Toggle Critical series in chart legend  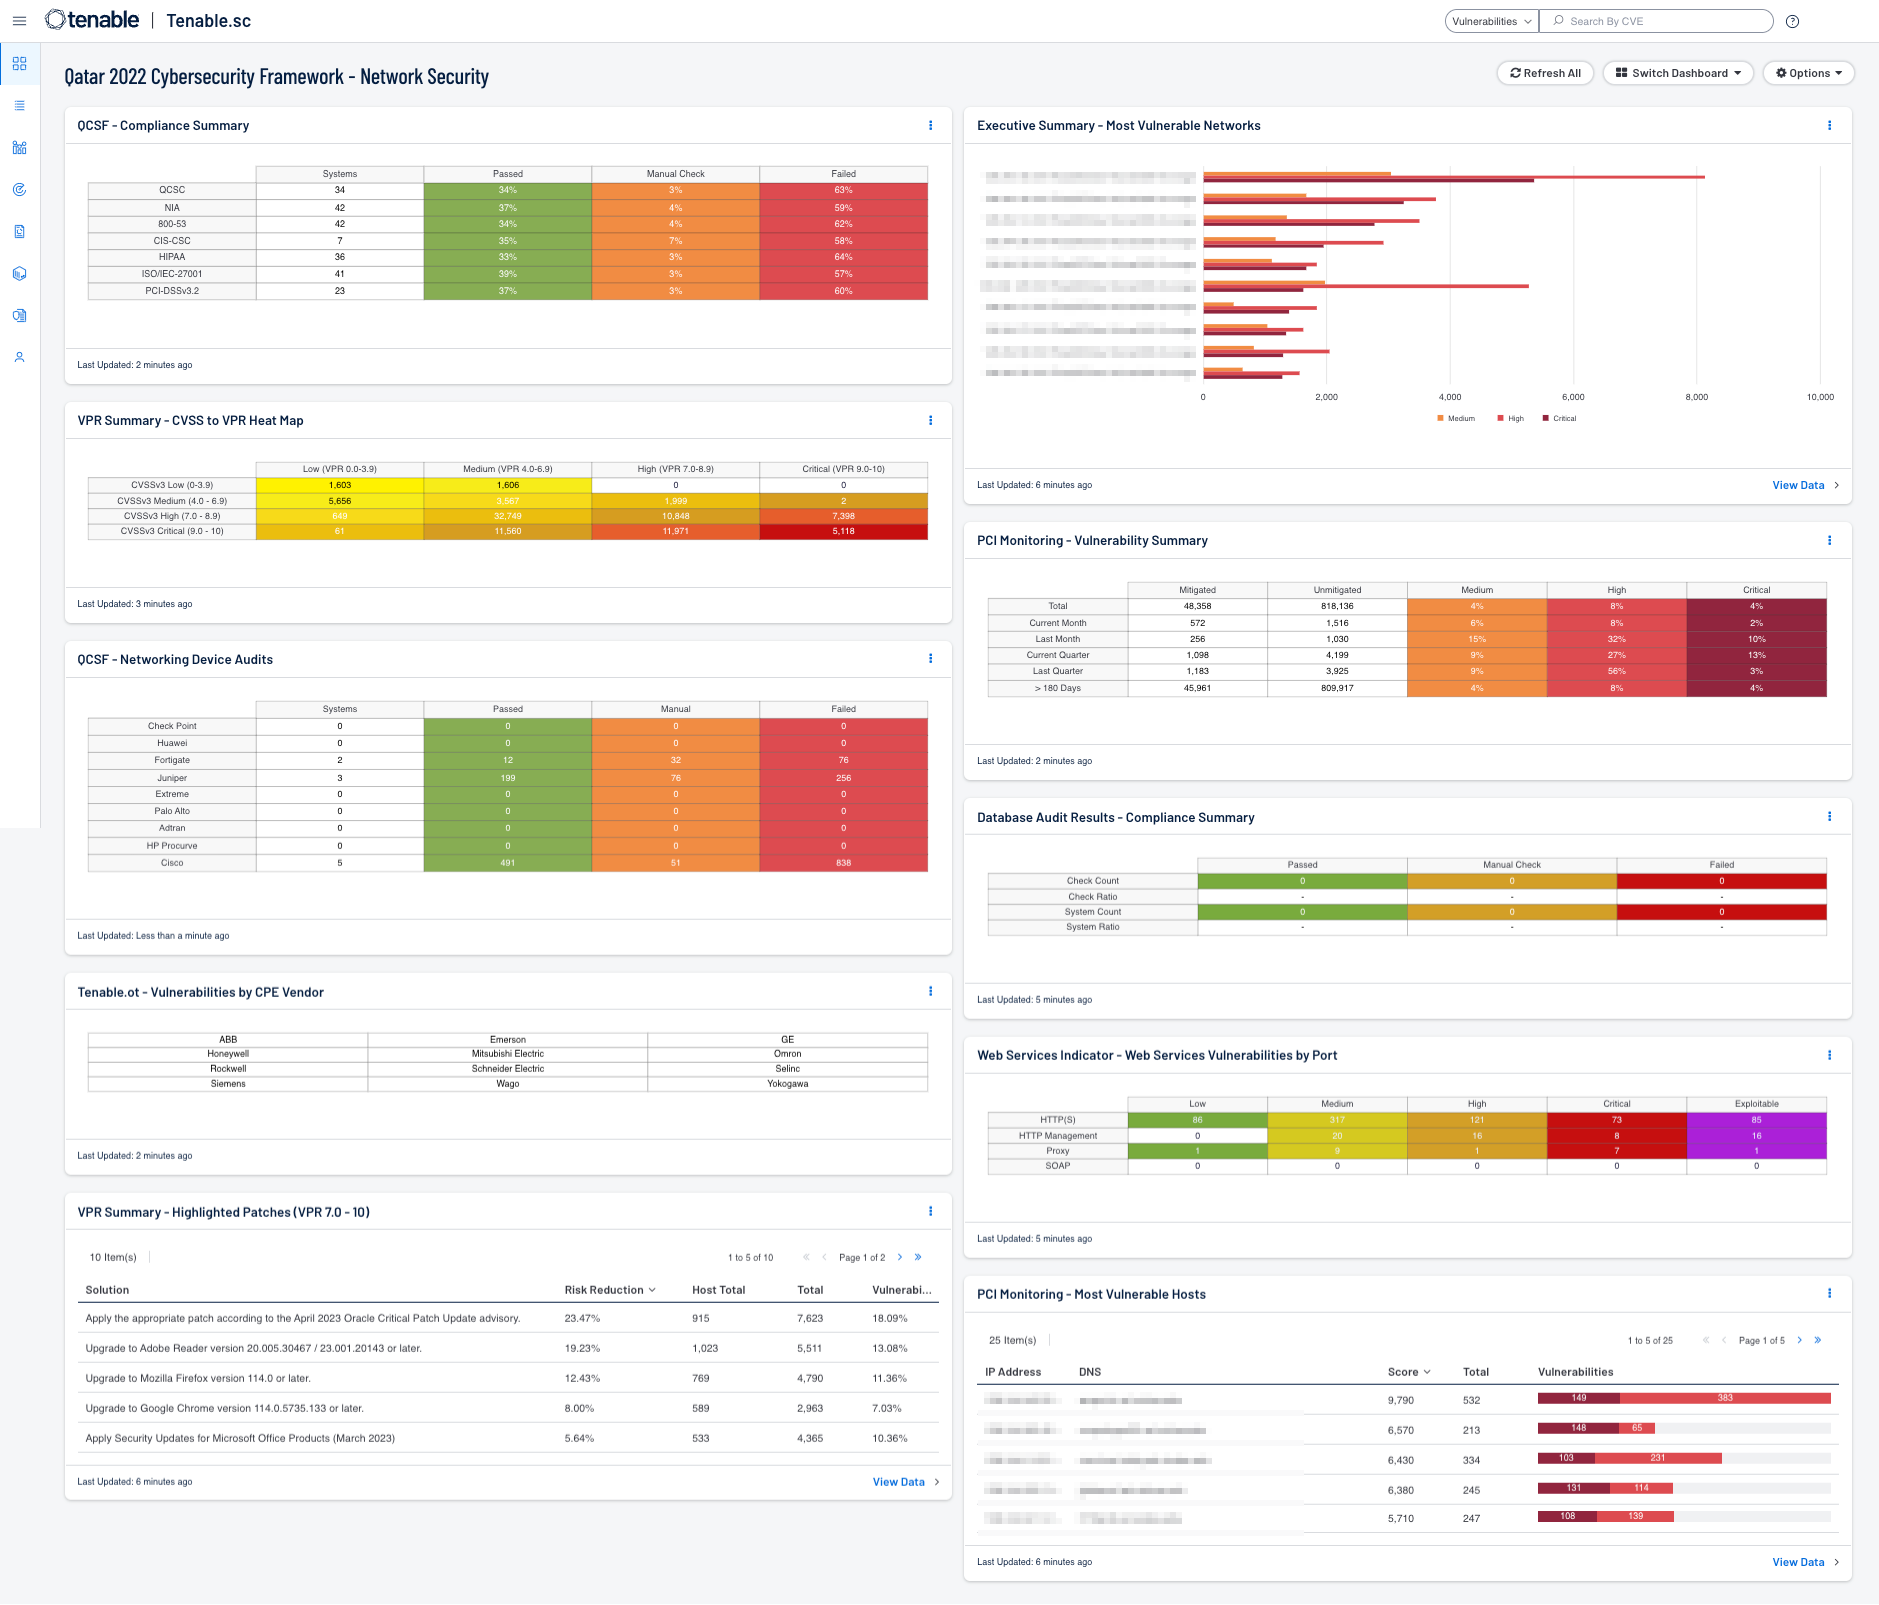(x=1559, y=419)
